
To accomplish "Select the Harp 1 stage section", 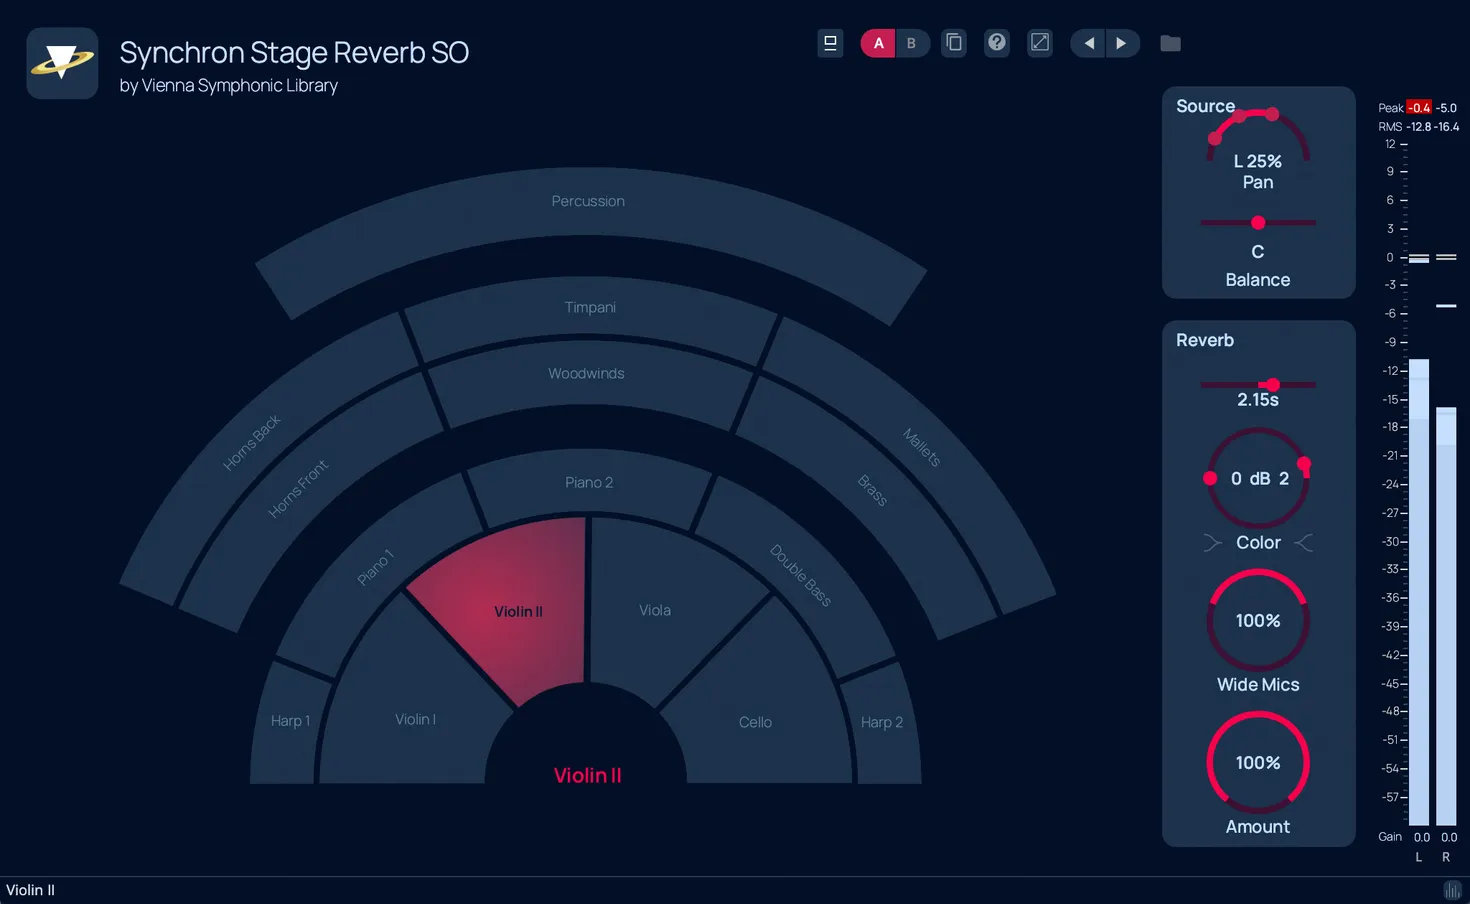I will coord(290,721).
